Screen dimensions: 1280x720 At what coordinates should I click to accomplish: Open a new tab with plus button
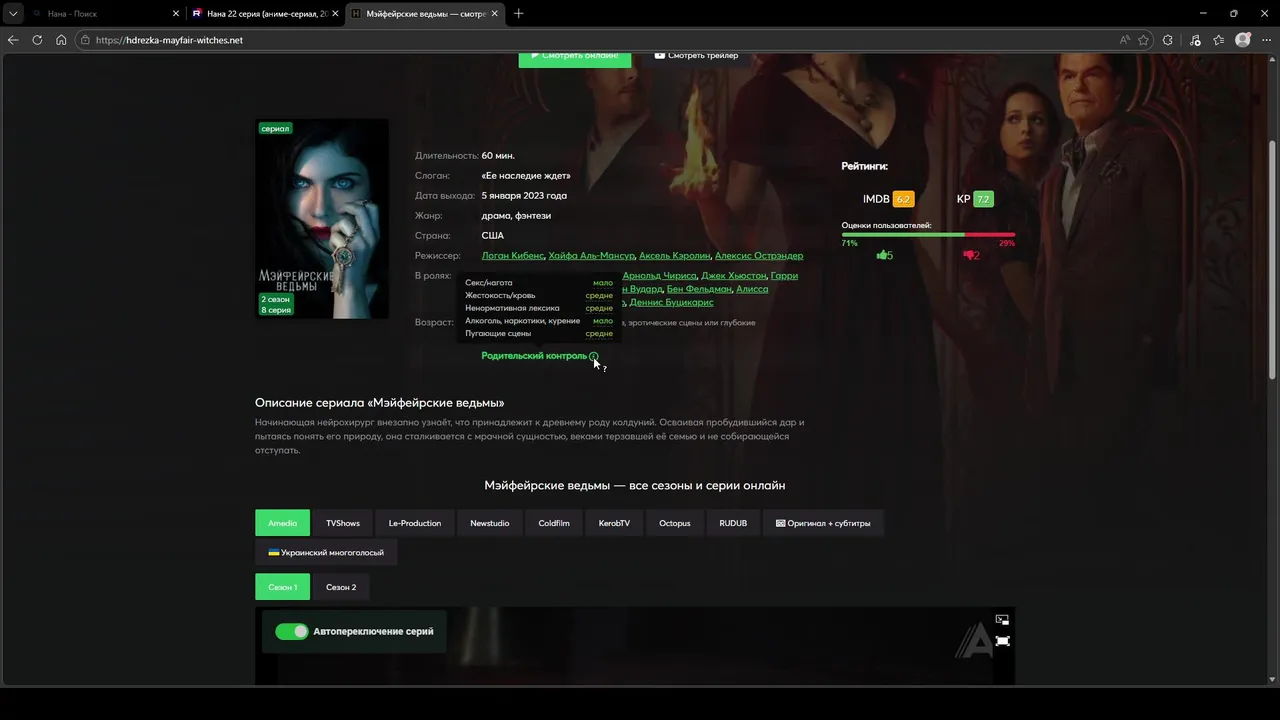click(x=518, y=14)
